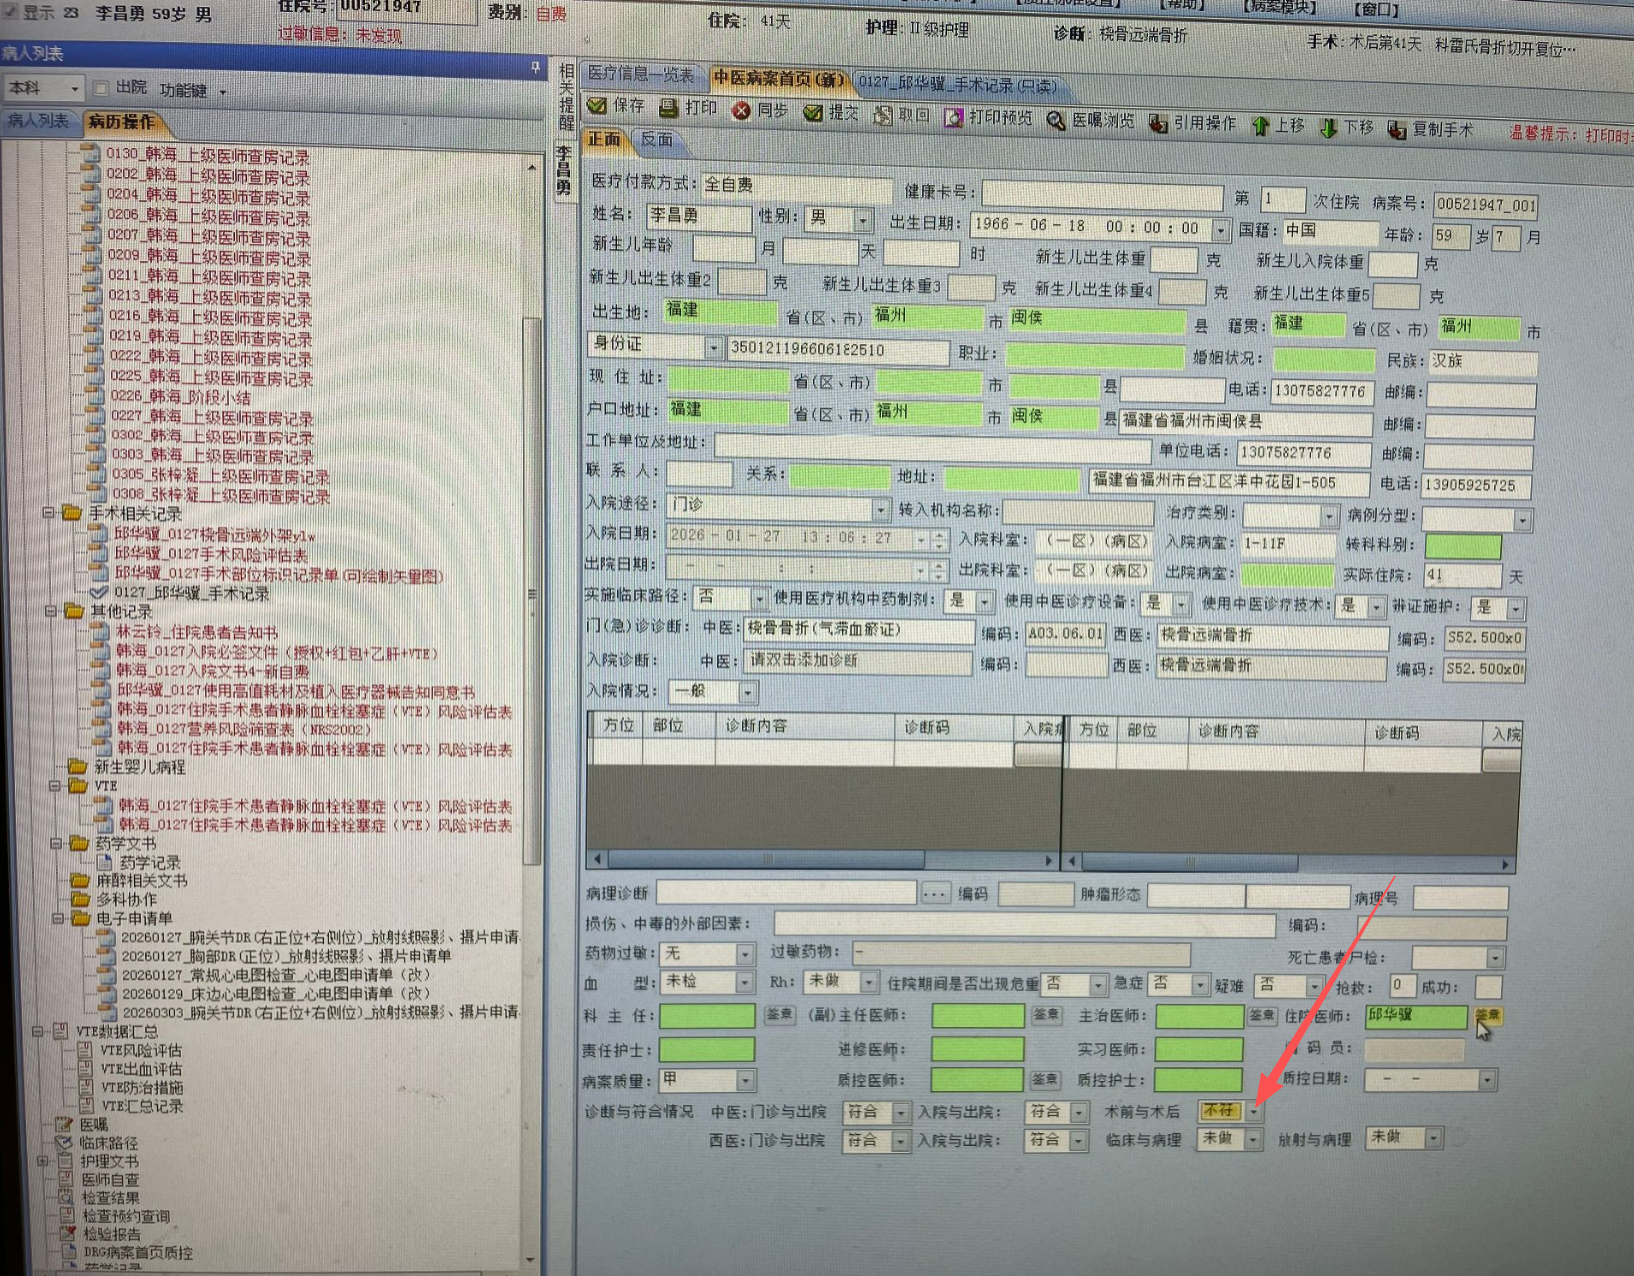Open DRG病案首页质控 item
1634x1276 pixels.
[138, 1252]
